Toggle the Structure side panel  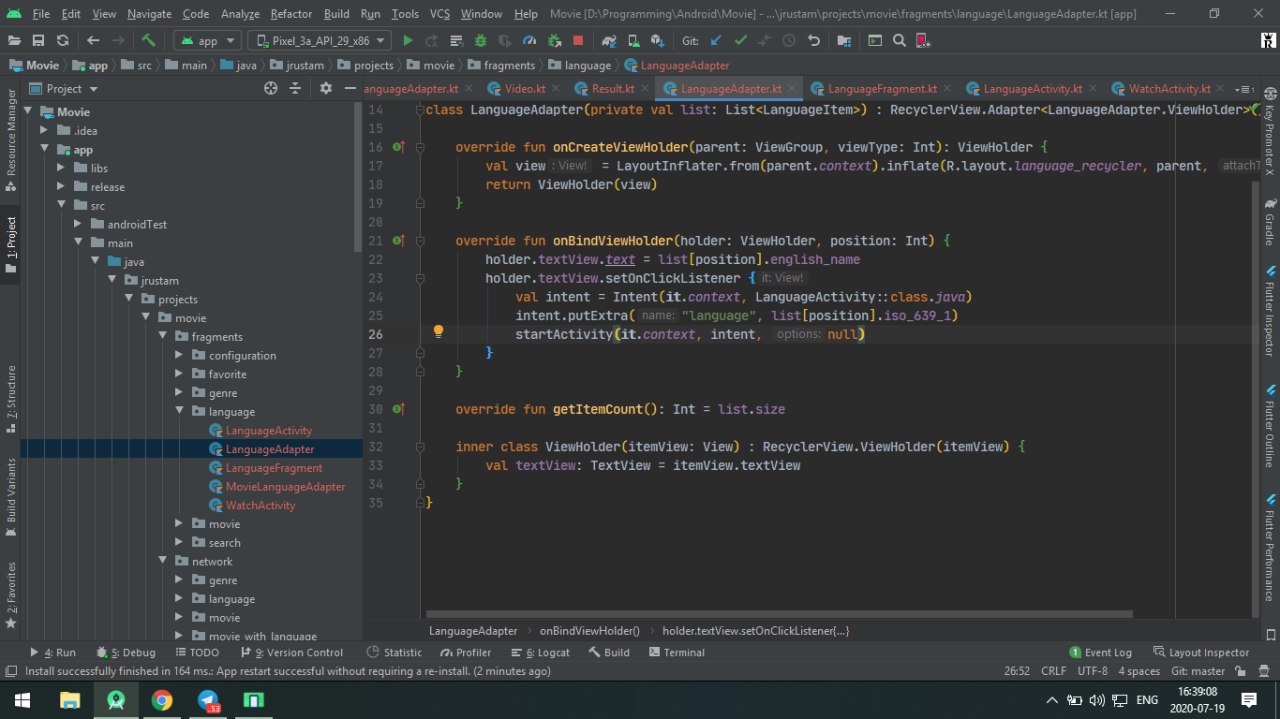11,397
